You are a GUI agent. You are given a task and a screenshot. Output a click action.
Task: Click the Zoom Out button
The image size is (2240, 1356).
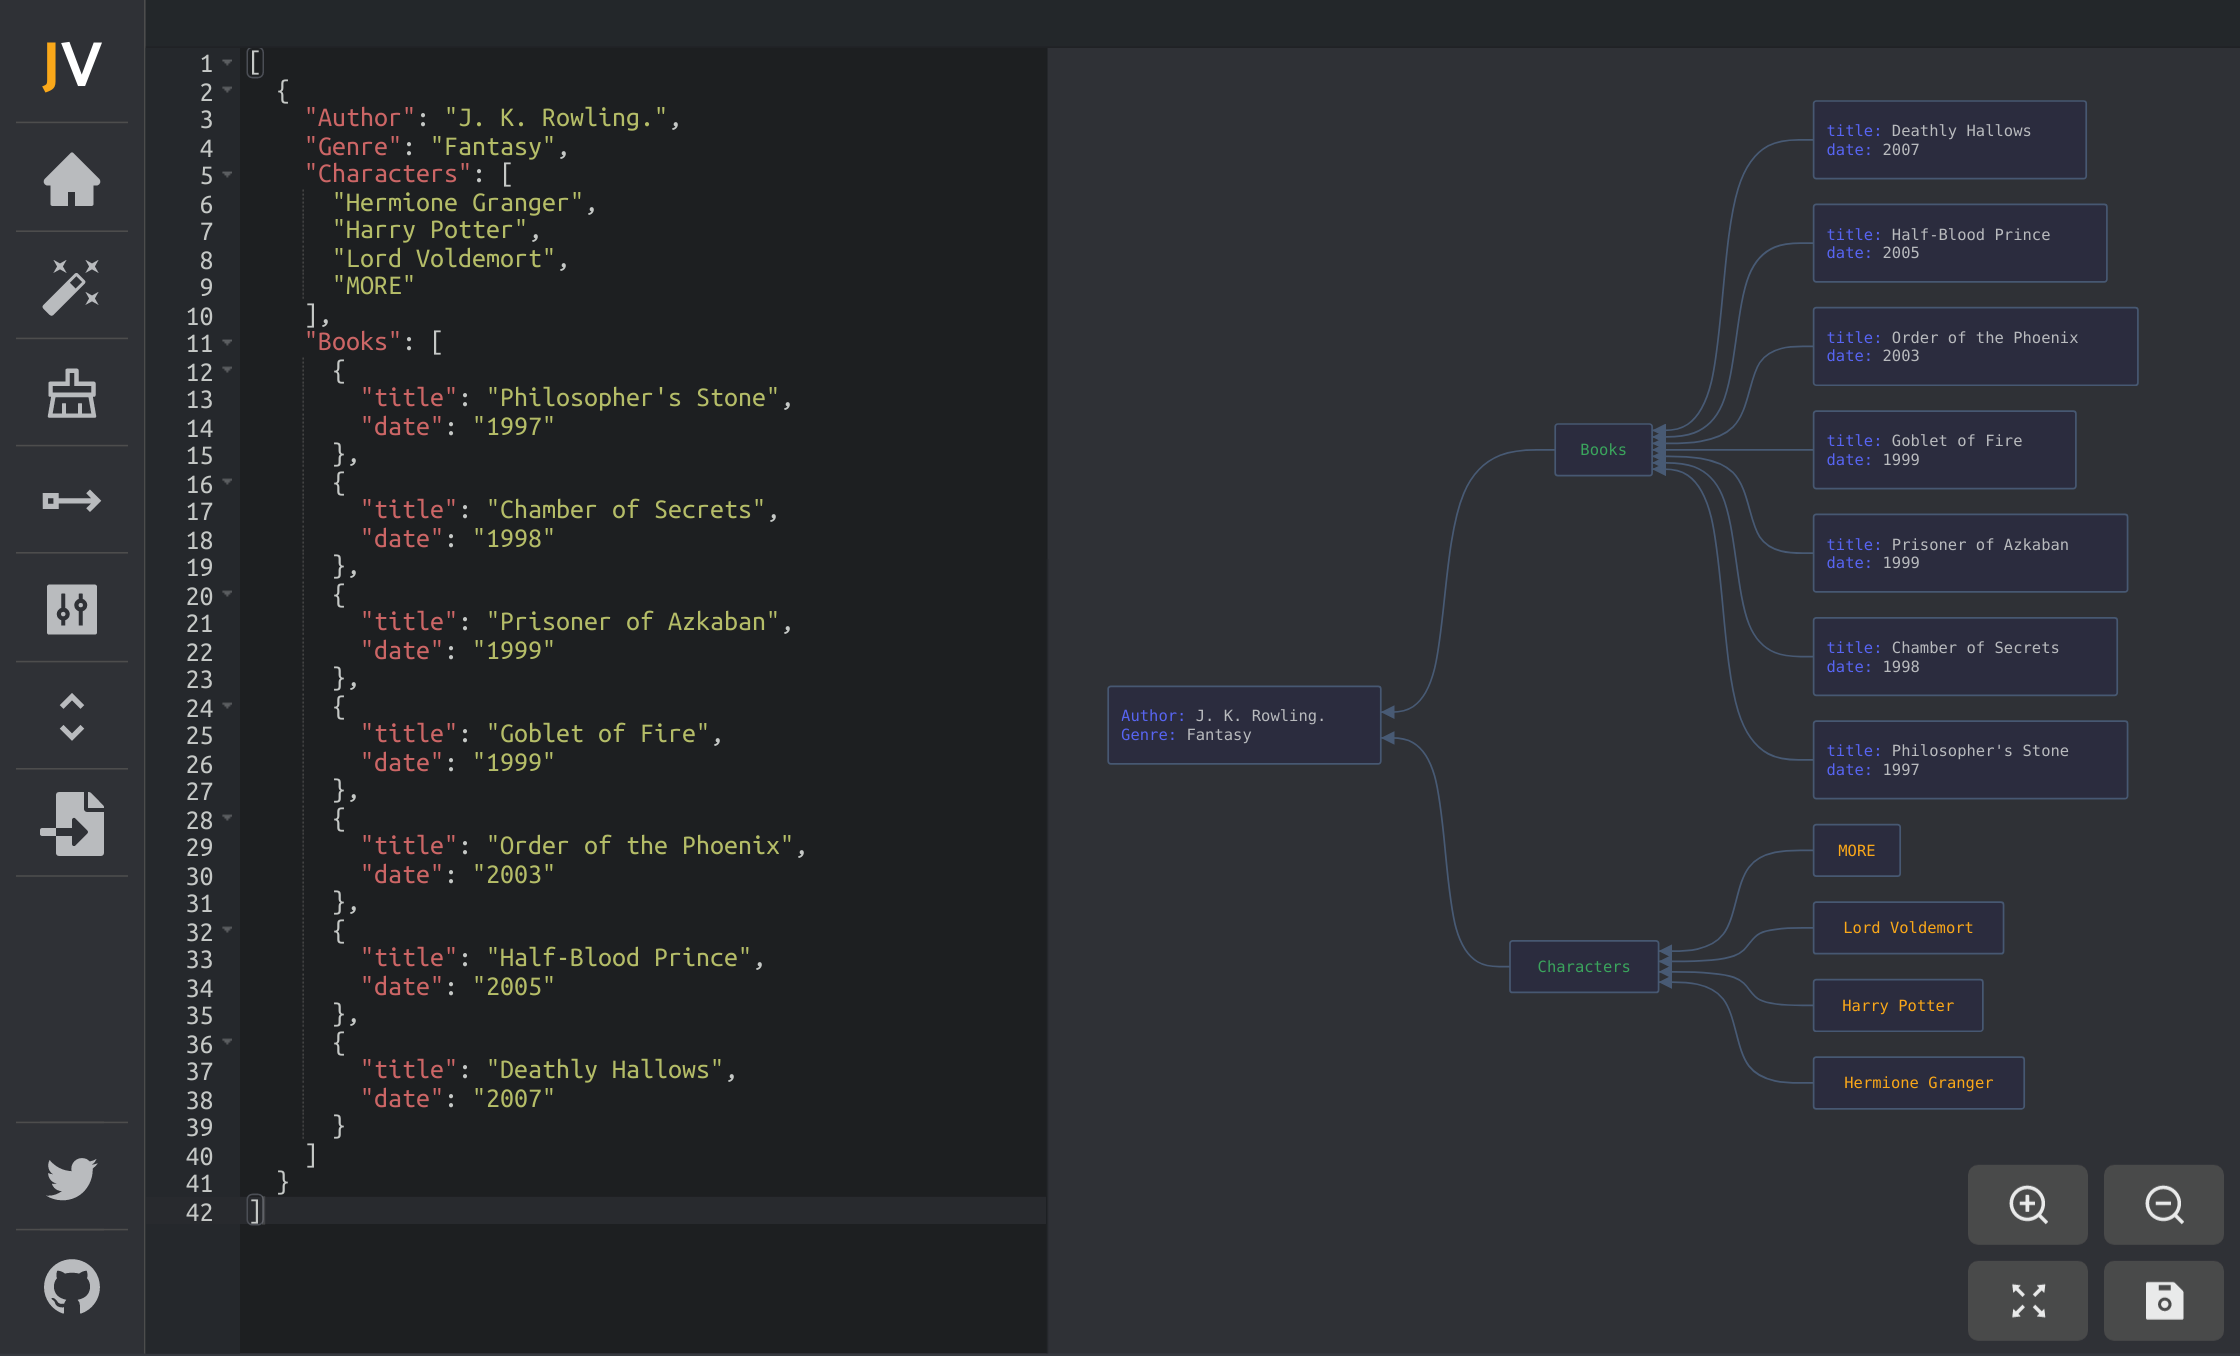(2165, 1204)
